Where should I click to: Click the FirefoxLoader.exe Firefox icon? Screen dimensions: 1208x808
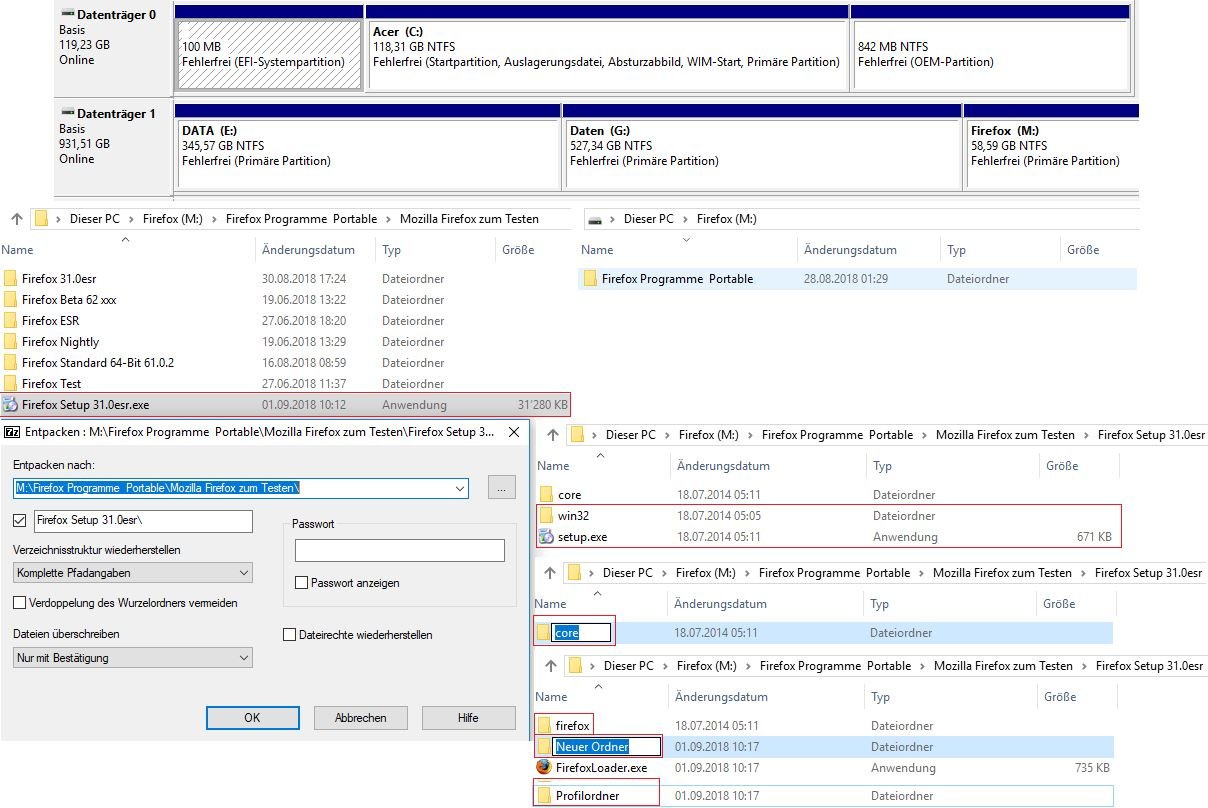pos(544,767)
